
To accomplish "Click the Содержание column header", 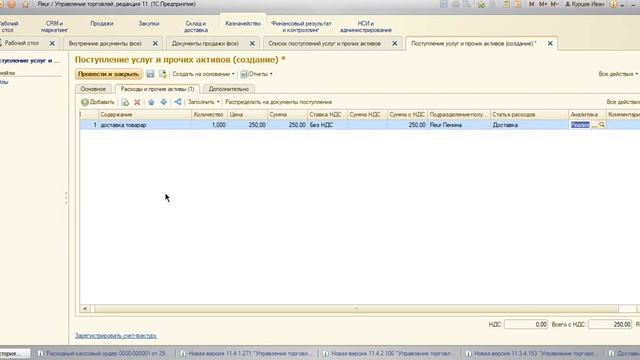I will point(144,115).
